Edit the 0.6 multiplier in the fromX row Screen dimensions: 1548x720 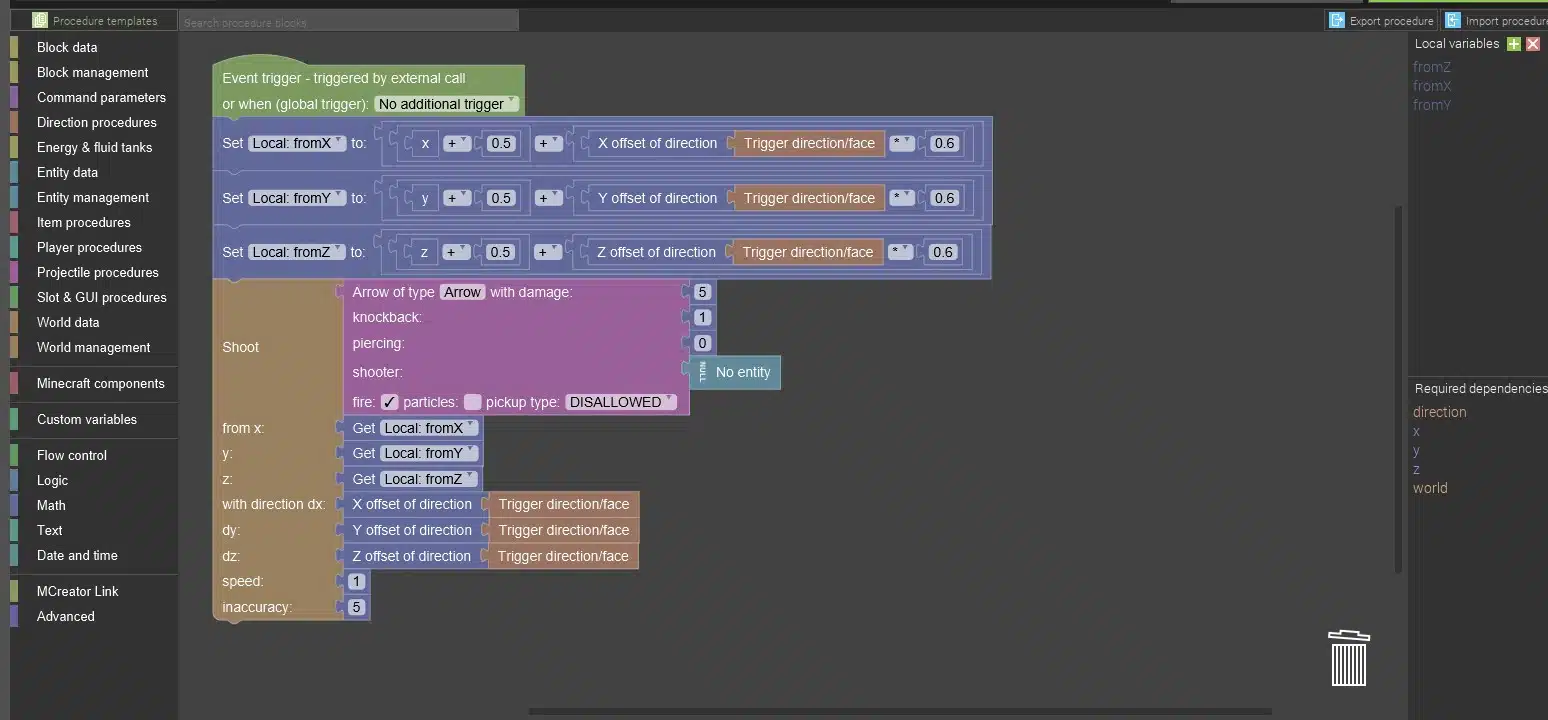point(944,143)
